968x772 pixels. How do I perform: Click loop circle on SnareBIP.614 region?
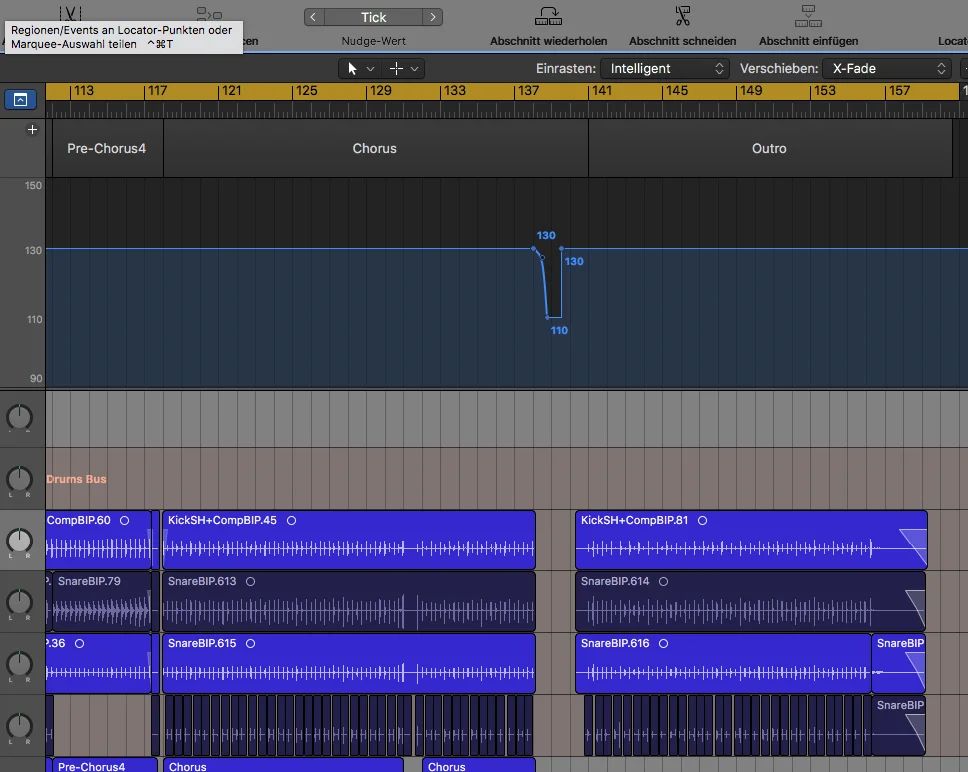tap(664, 581)
